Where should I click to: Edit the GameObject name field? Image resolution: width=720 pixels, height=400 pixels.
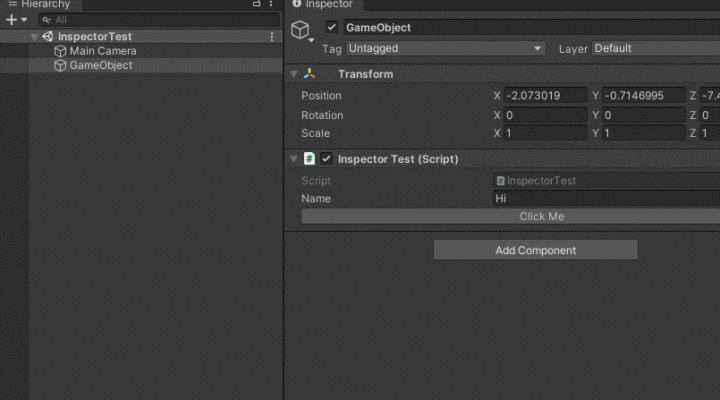pos(532,28)
